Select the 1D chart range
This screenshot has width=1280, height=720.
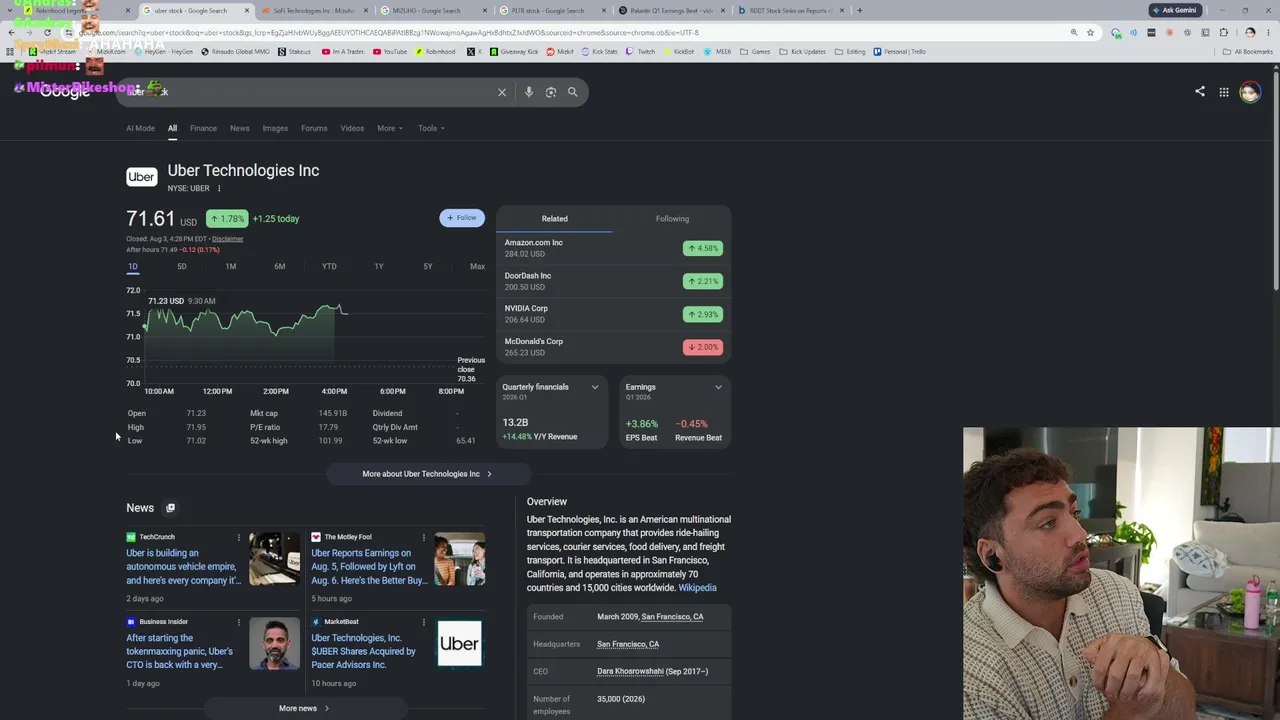pyautogui.click(x=132, y=266)
